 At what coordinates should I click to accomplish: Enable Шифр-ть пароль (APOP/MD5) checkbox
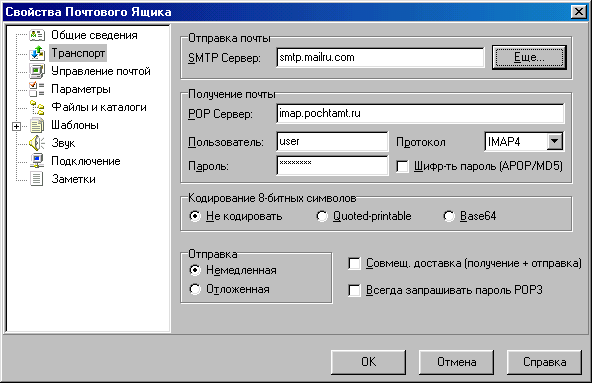402,166
